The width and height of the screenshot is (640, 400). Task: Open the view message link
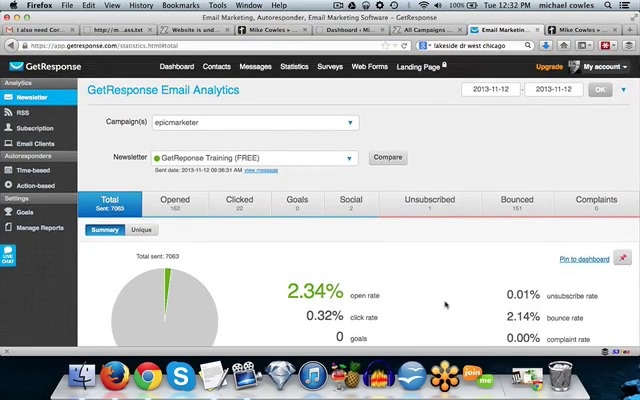point(261,170)
